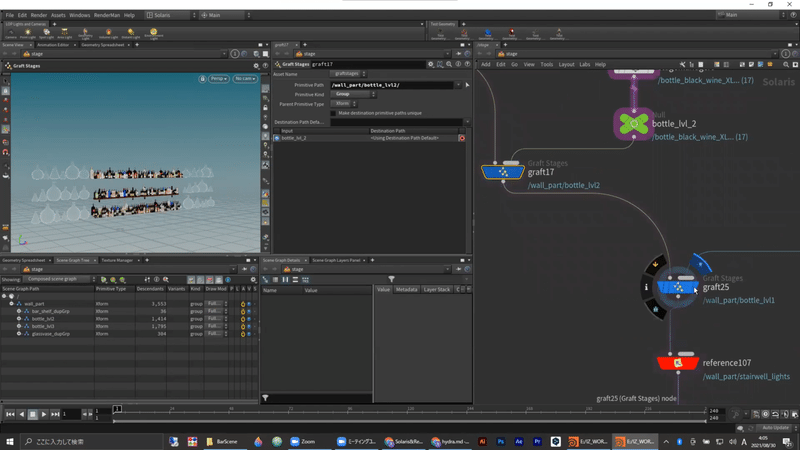This screenshot has height=450, width=800.
Task: Expand wall_part in scene graph tree
Action: [x=11, y=303]
